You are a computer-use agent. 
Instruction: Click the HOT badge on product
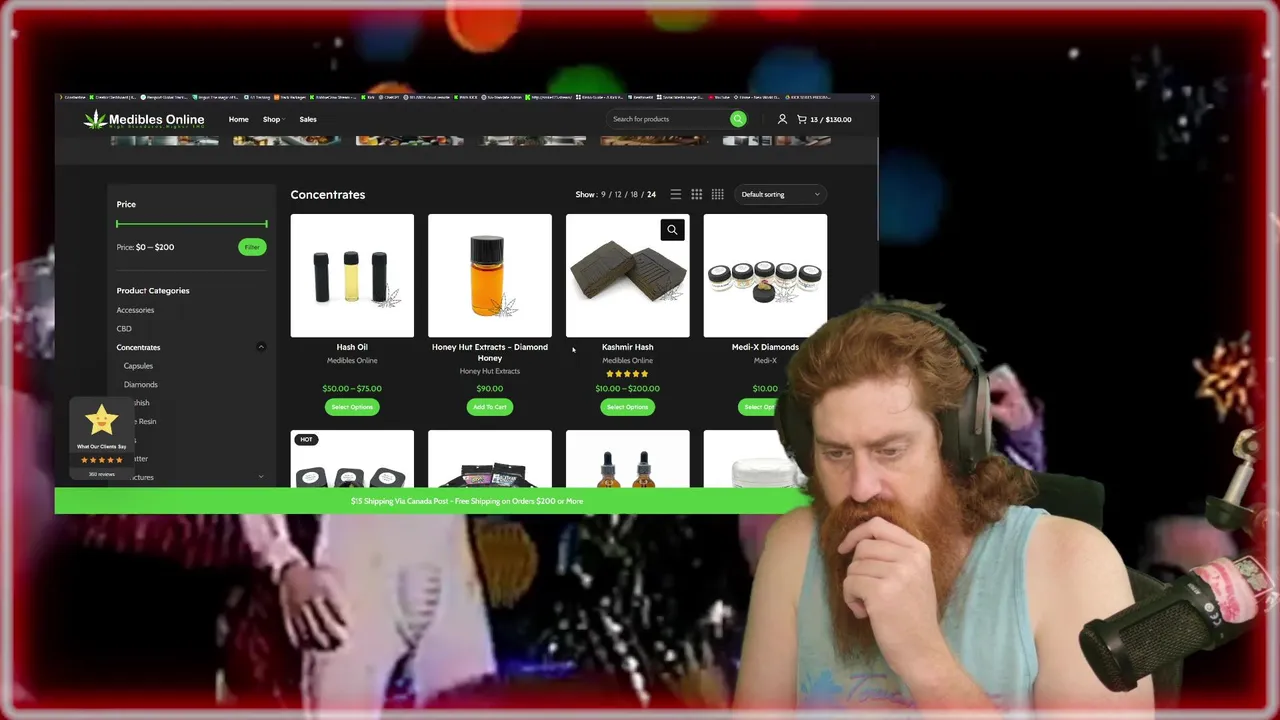click(306, 439)
